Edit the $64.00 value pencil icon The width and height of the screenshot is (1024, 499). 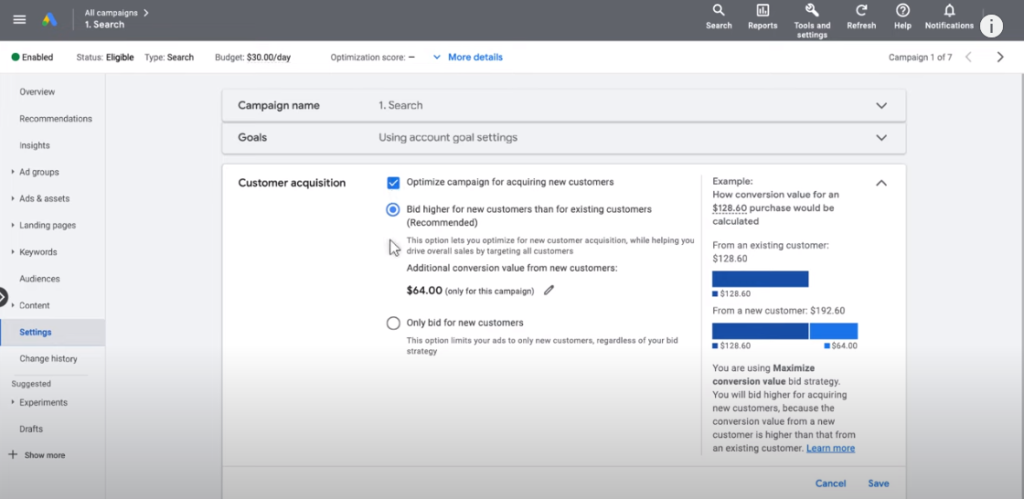pos(548,291)
